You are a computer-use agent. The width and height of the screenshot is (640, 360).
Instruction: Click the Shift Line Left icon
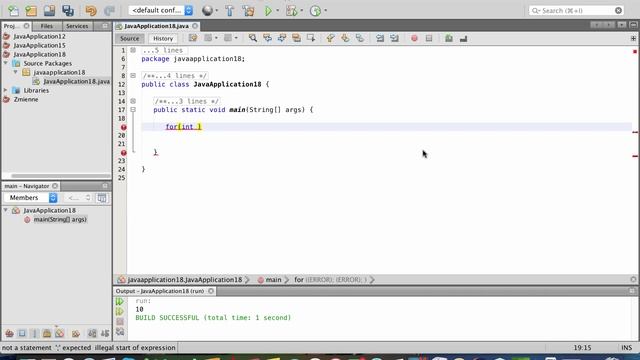(x=380, y=38)
